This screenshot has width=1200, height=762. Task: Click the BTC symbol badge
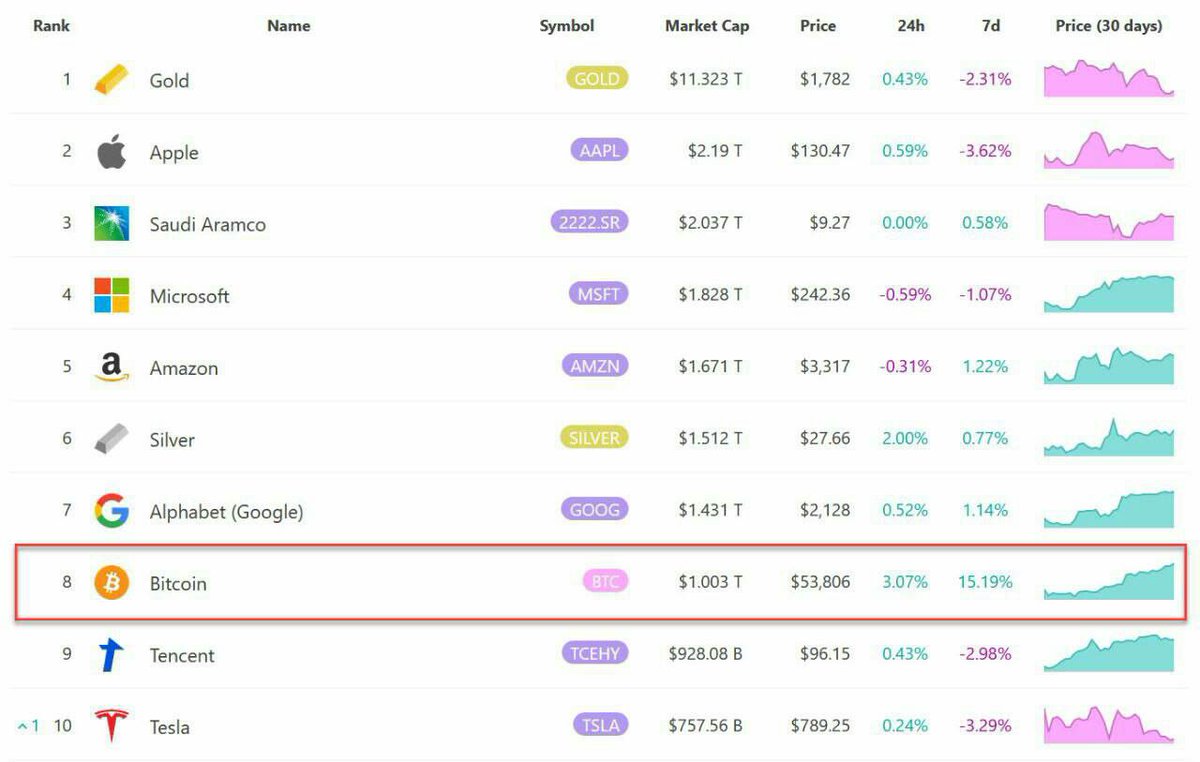point(606,581)
